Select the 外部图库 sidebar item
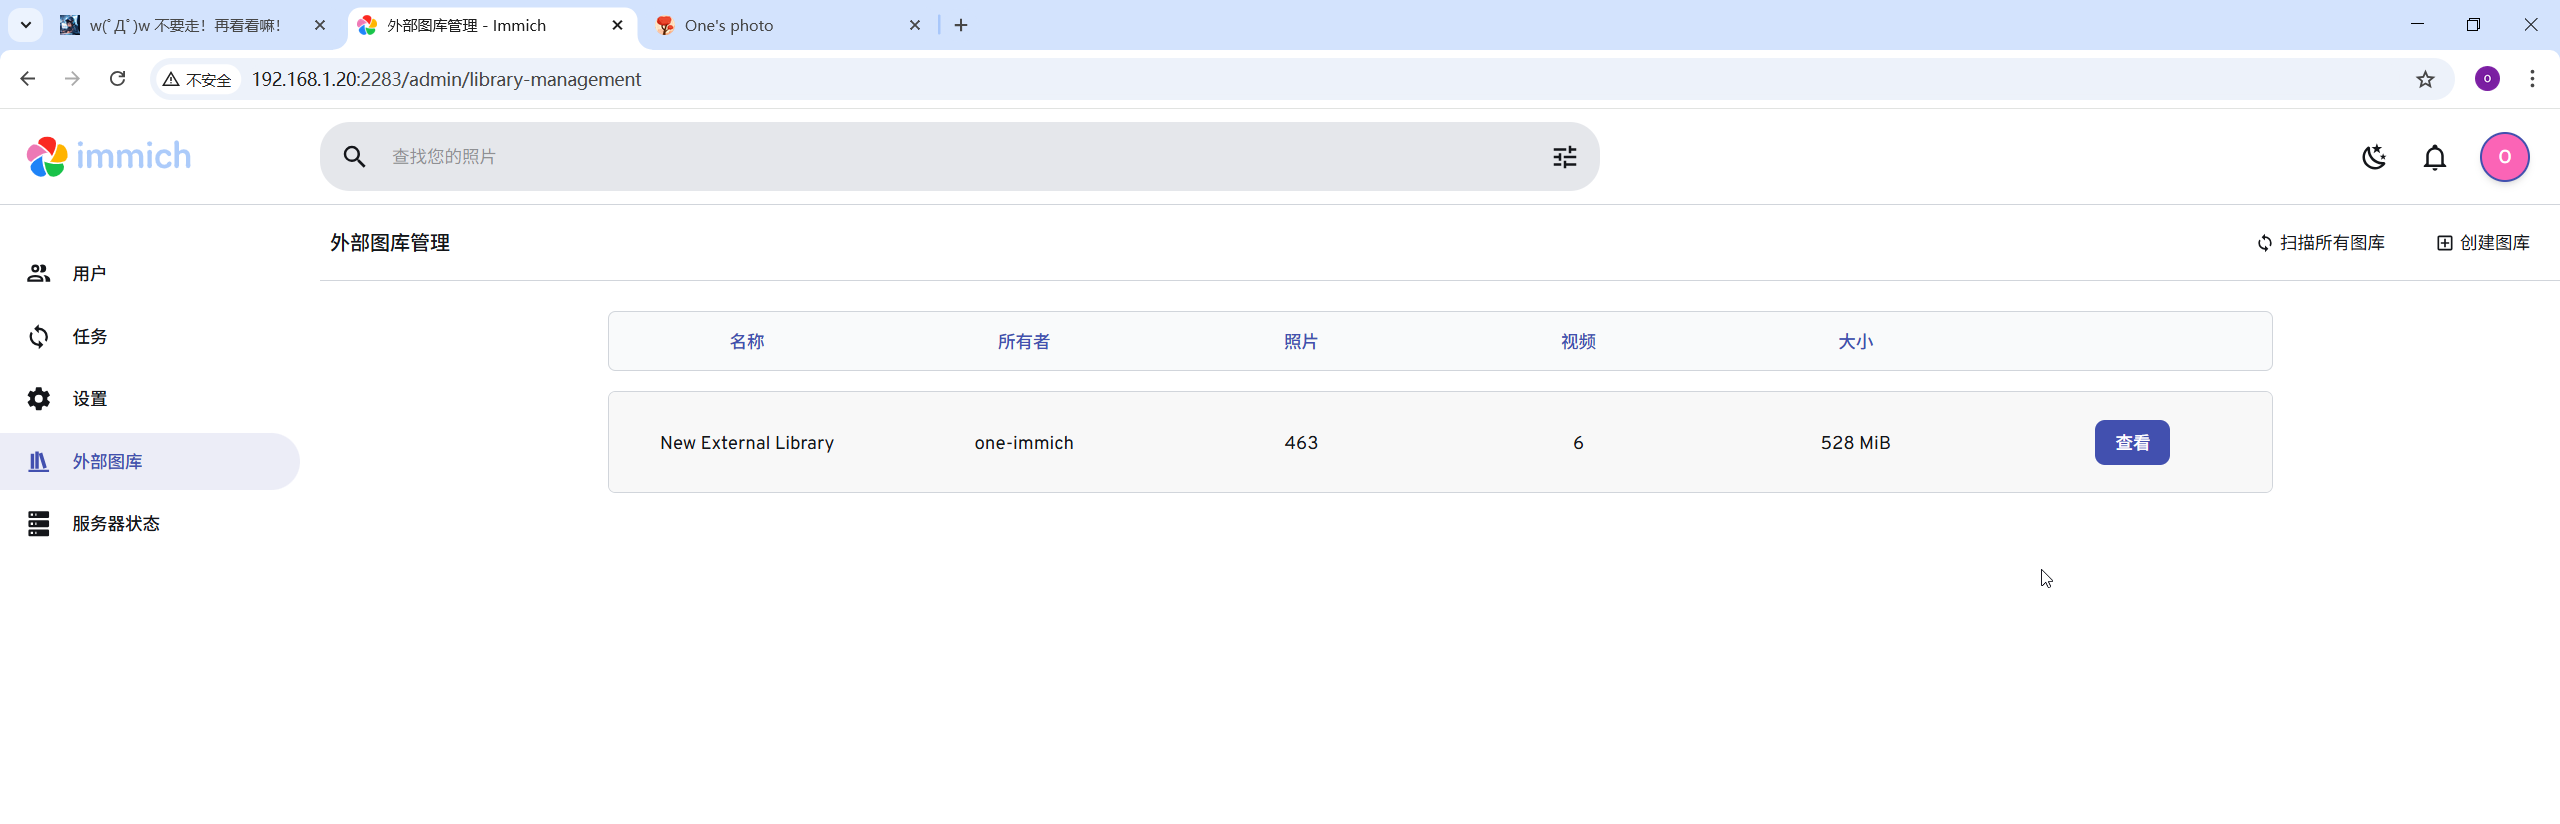The width and height of the screenshot is (2560, 824). (x=107, y=462)
